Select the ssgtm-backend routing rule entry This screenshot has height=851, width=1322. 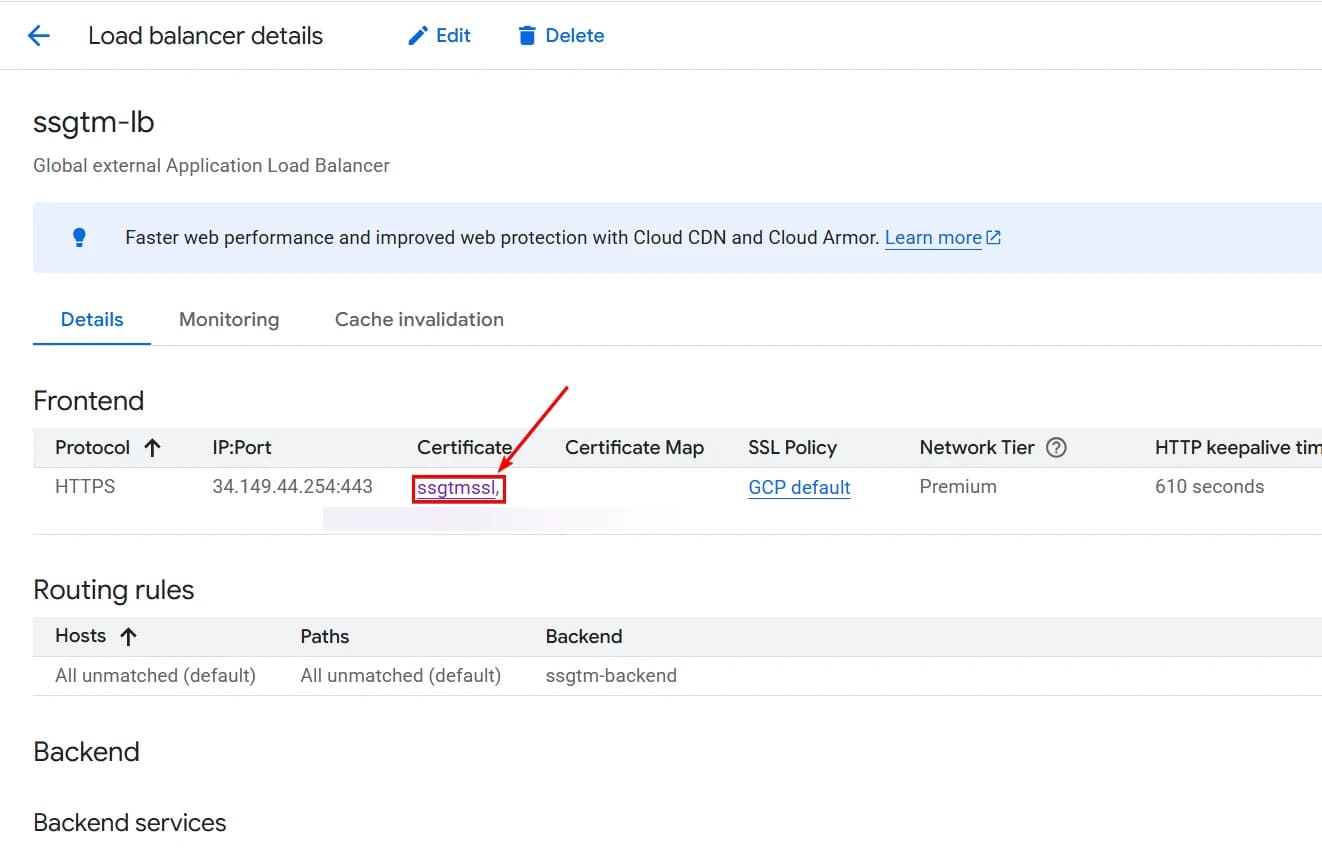(x=611, y=675)
